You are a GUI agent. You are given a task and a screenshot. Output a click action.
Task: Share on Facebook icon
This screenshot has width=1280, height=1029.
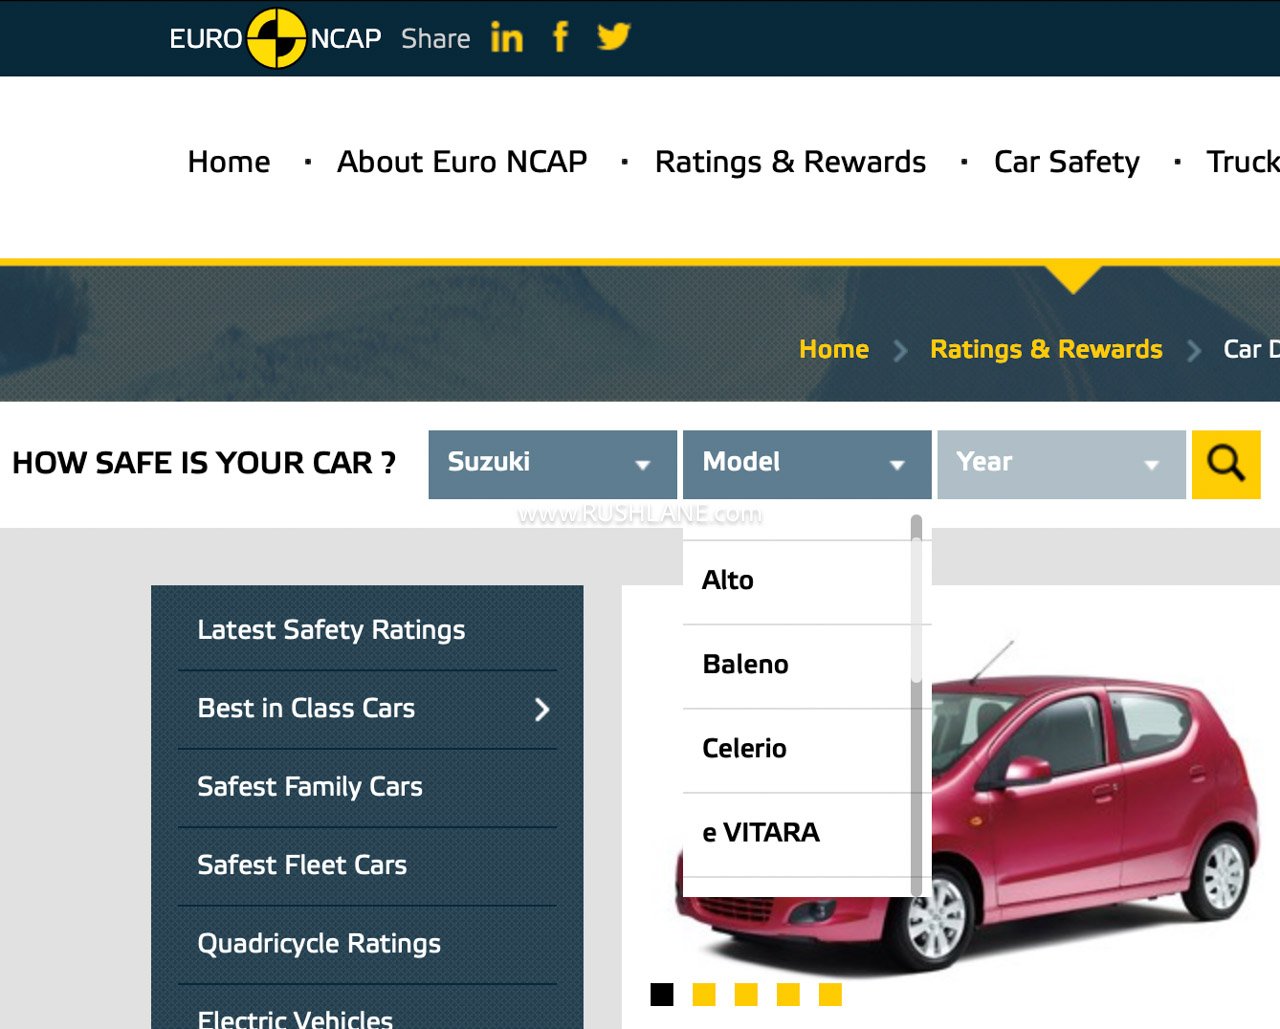(x=561, y=37)
